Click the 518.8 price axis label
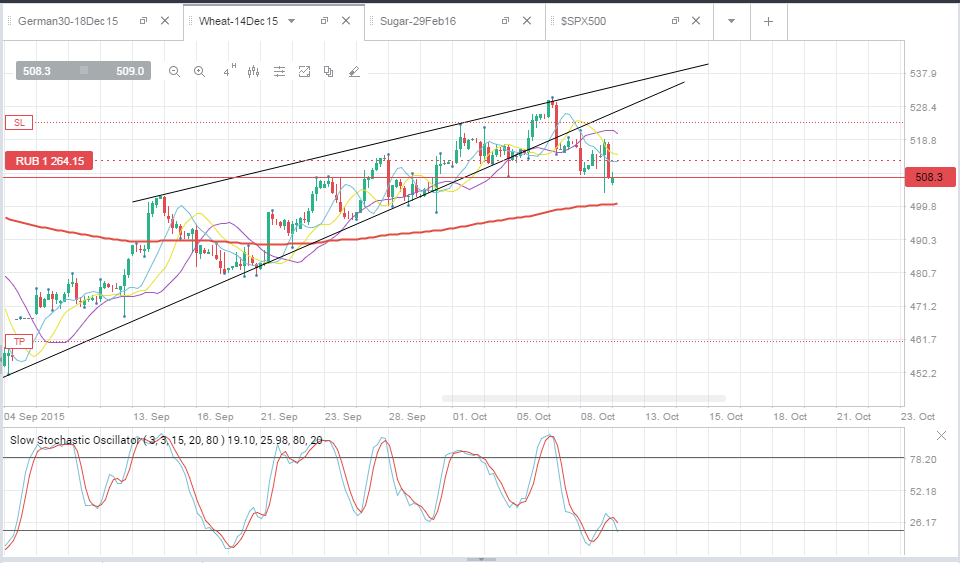 click(x=923, y=141)
